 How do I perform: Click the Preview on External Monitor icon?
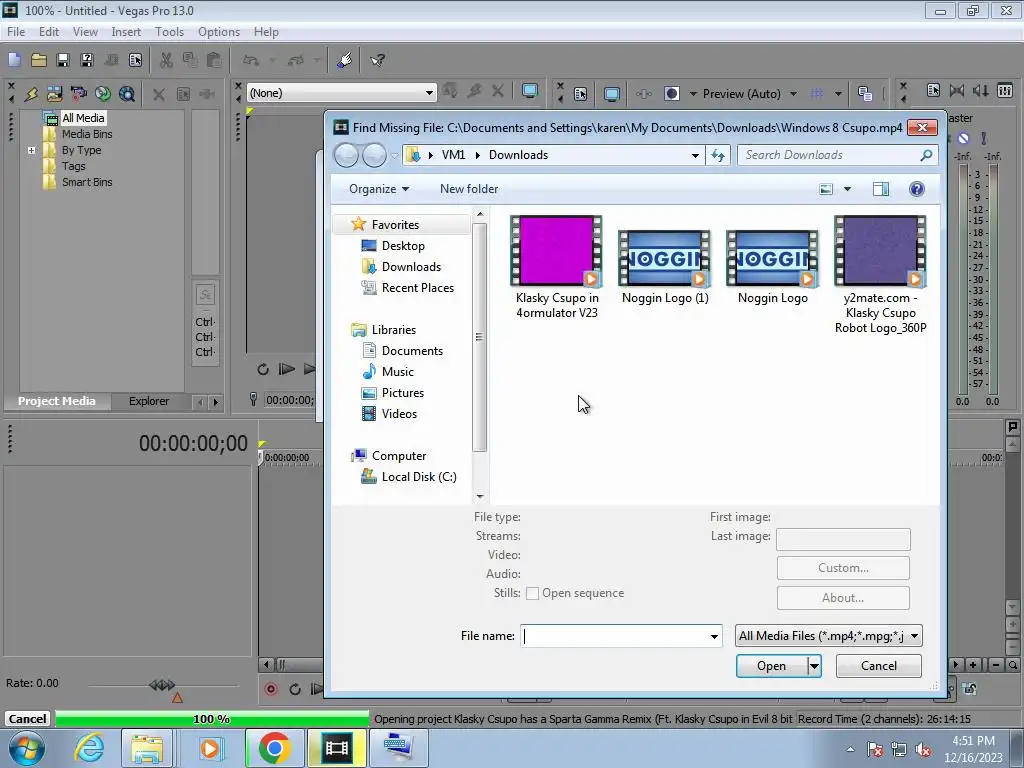(612, 94)
